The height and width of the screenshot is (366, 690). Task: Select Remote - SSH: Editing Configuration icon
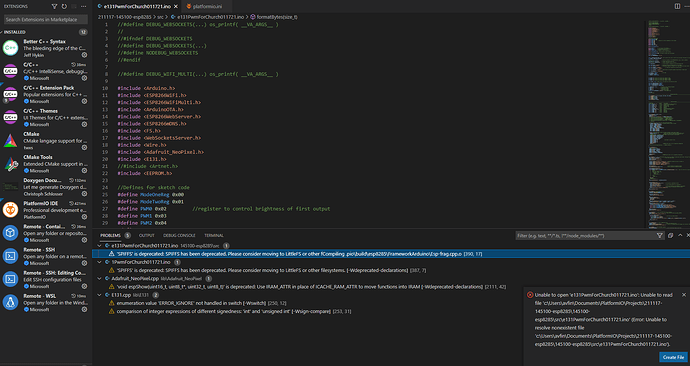[x=11, y=279]
